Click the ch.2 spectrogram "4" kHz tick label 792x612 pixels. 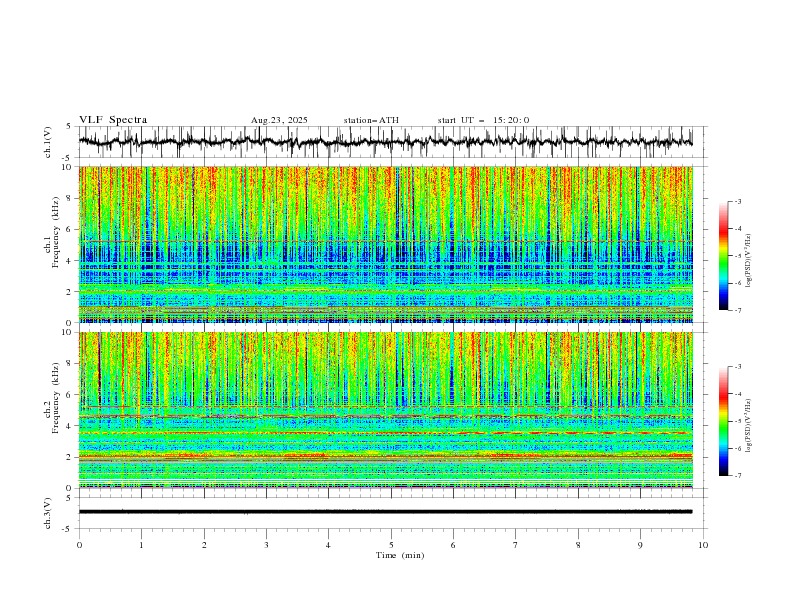click(x=70, y=426)
